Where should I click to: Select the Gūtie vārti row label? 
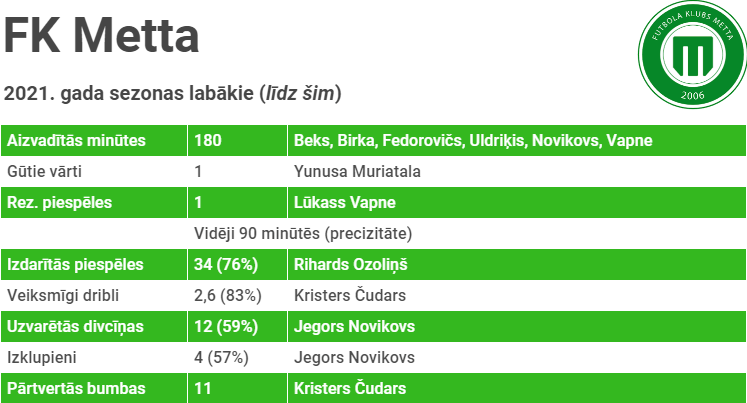pos(44,171)
